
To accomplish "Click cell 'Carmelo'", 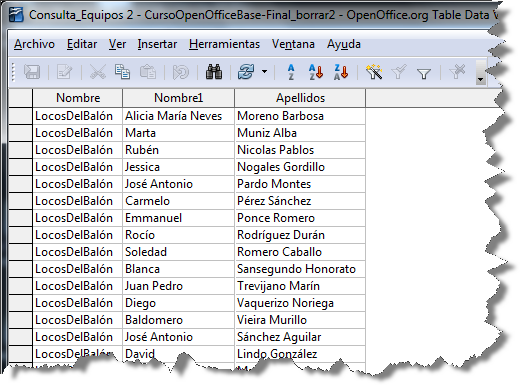I will pos(178,201).
